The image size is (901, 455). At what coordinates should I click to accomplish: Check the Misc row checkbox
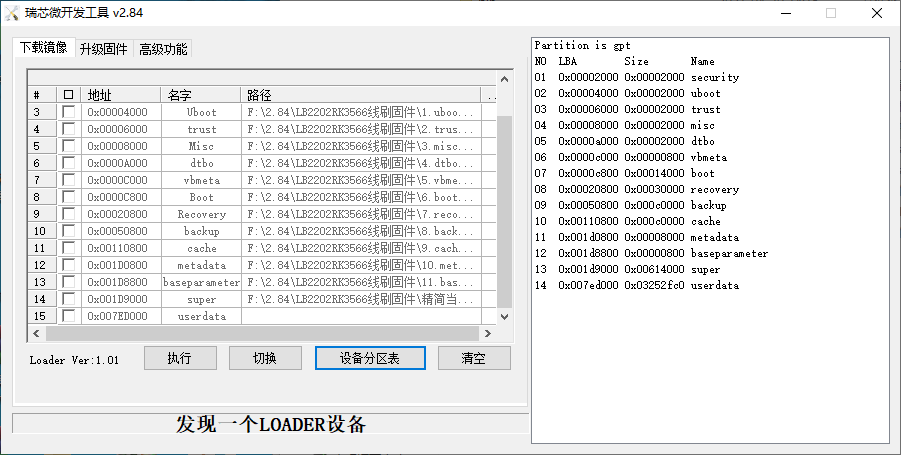click(x=68, y=146)
